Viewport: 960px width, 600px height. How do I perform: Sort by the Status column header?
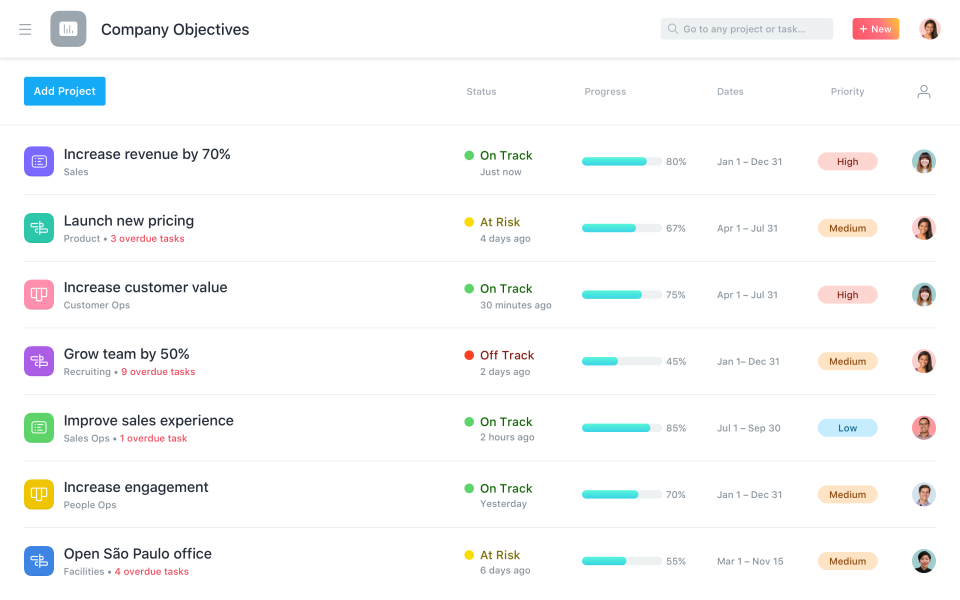tap(481, 92)
